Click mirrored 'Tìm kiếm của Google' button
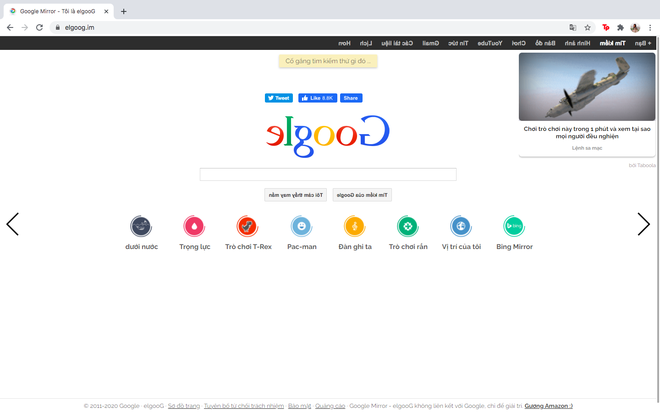The width and height of the screenshot is (660, 412). click(362, 195)
